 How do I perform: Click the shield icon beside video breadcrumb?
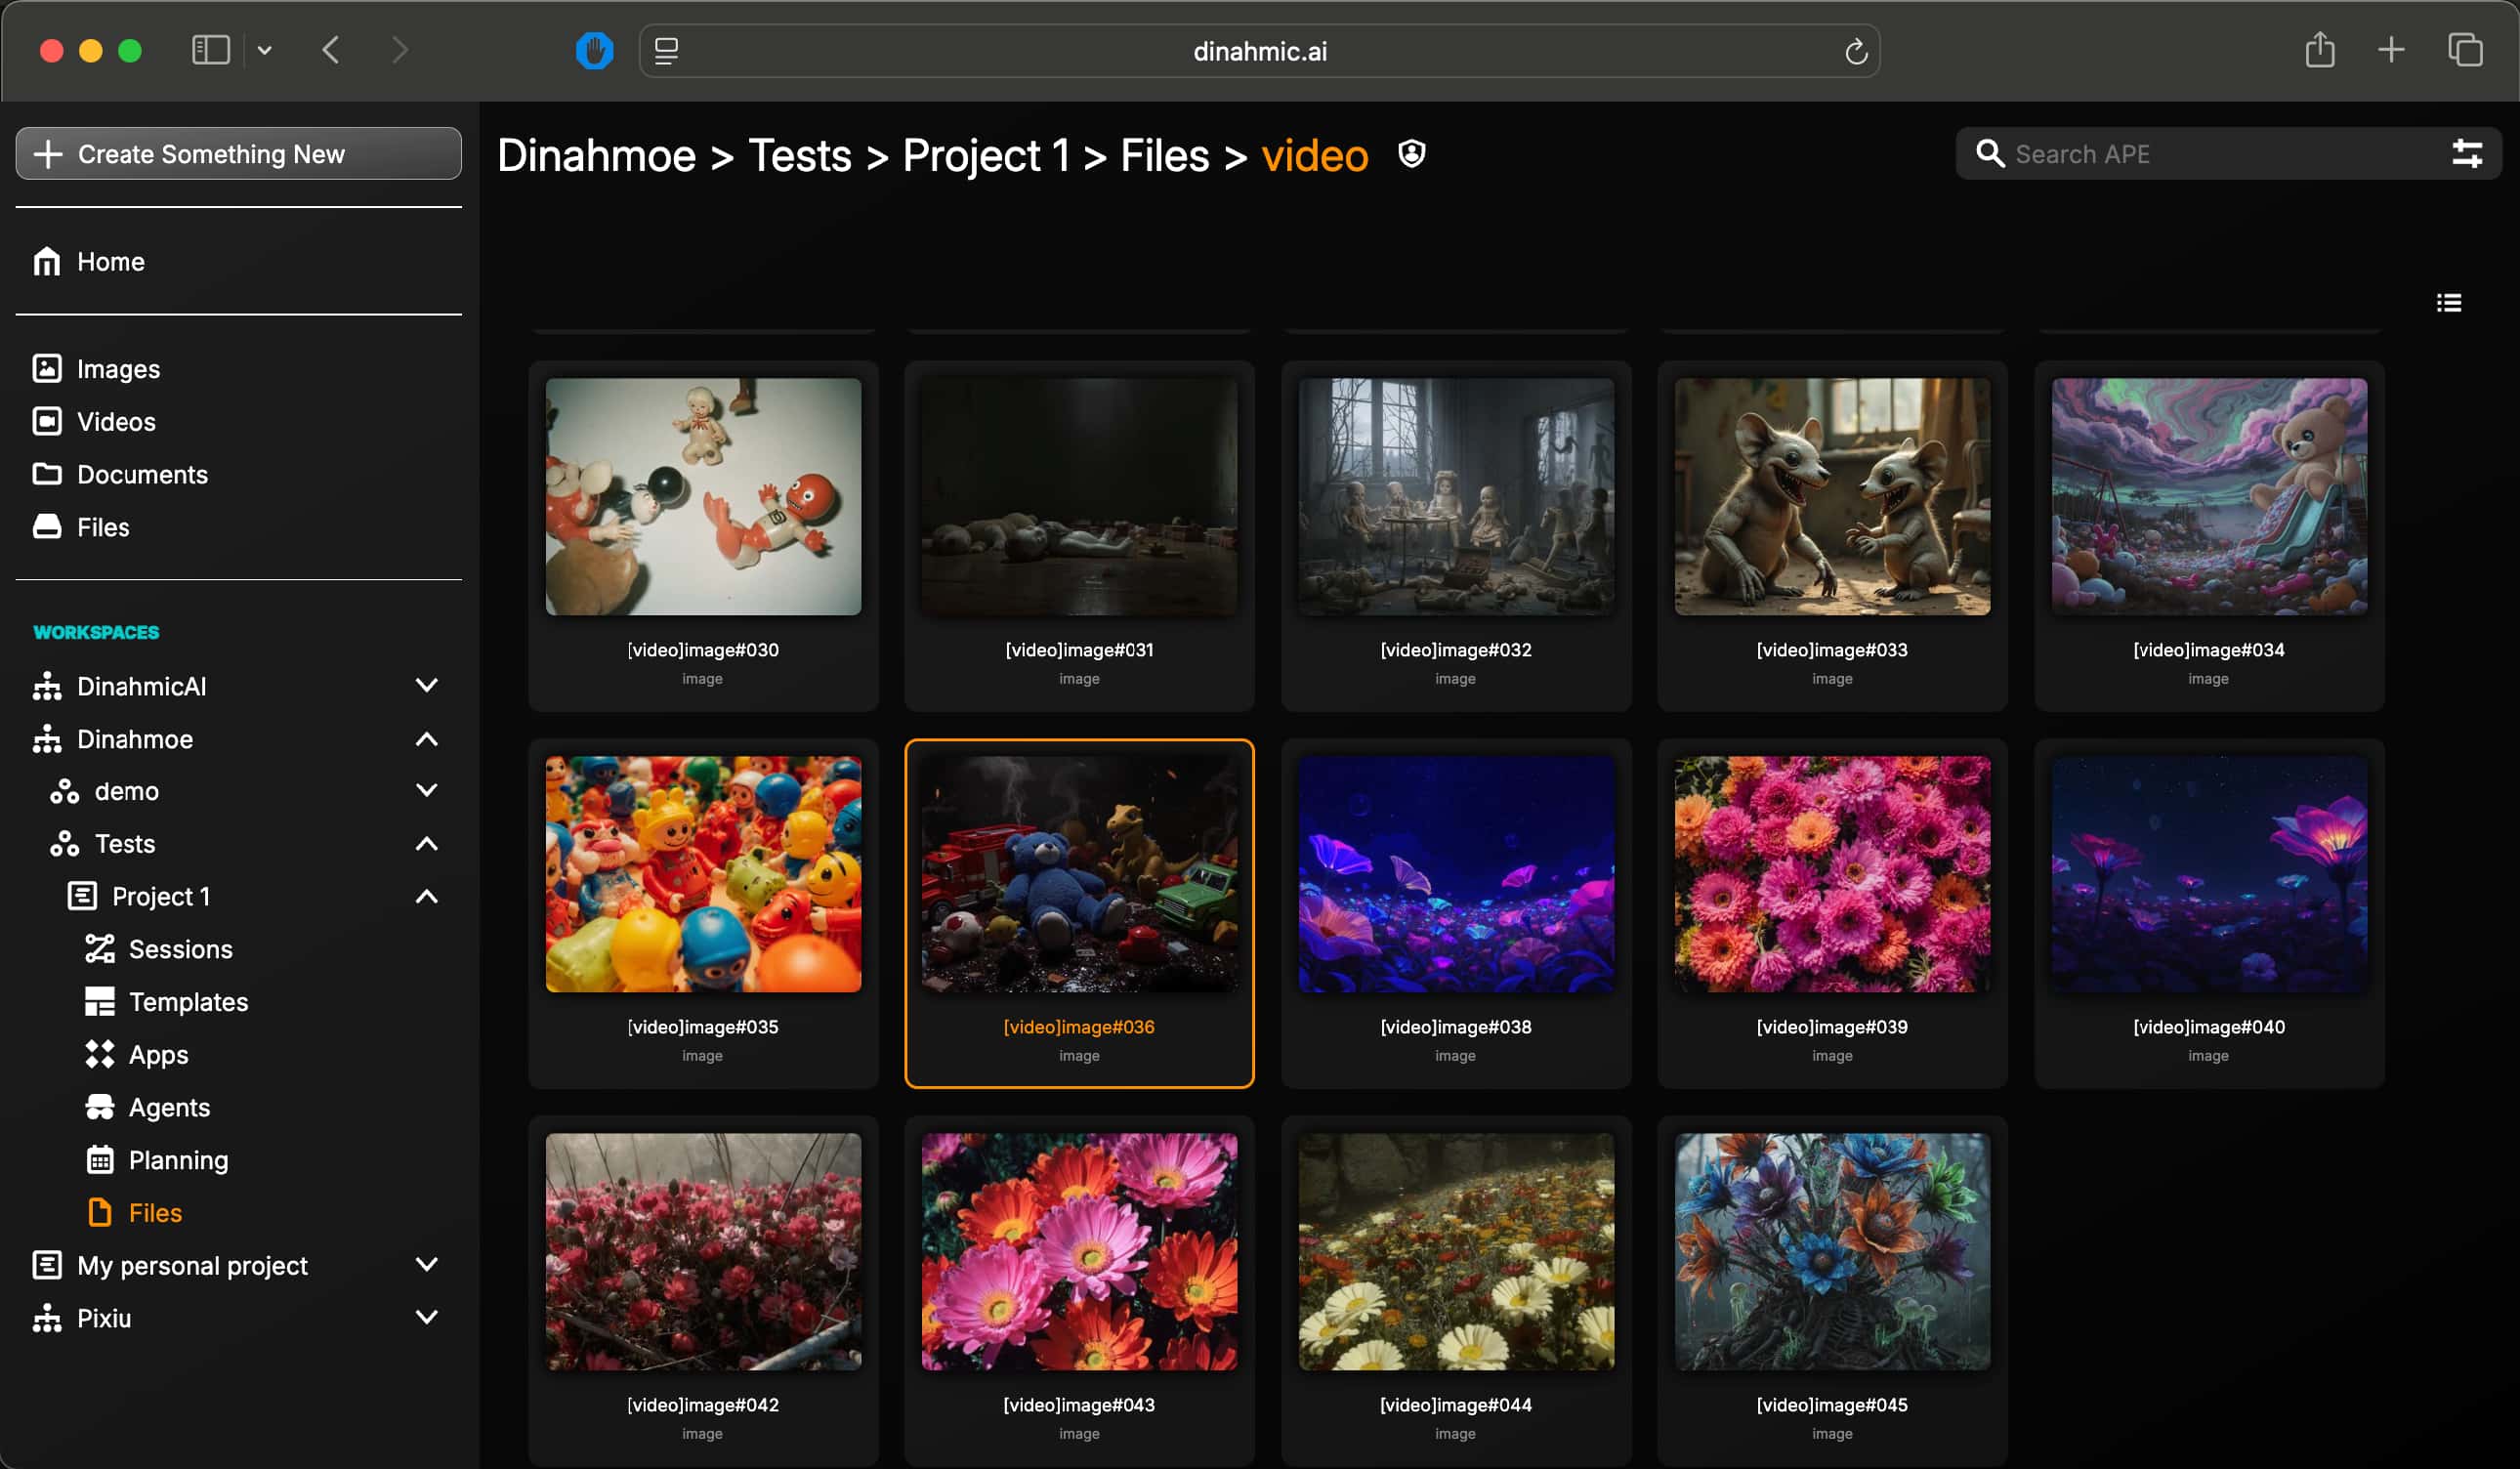point(1411,153)
